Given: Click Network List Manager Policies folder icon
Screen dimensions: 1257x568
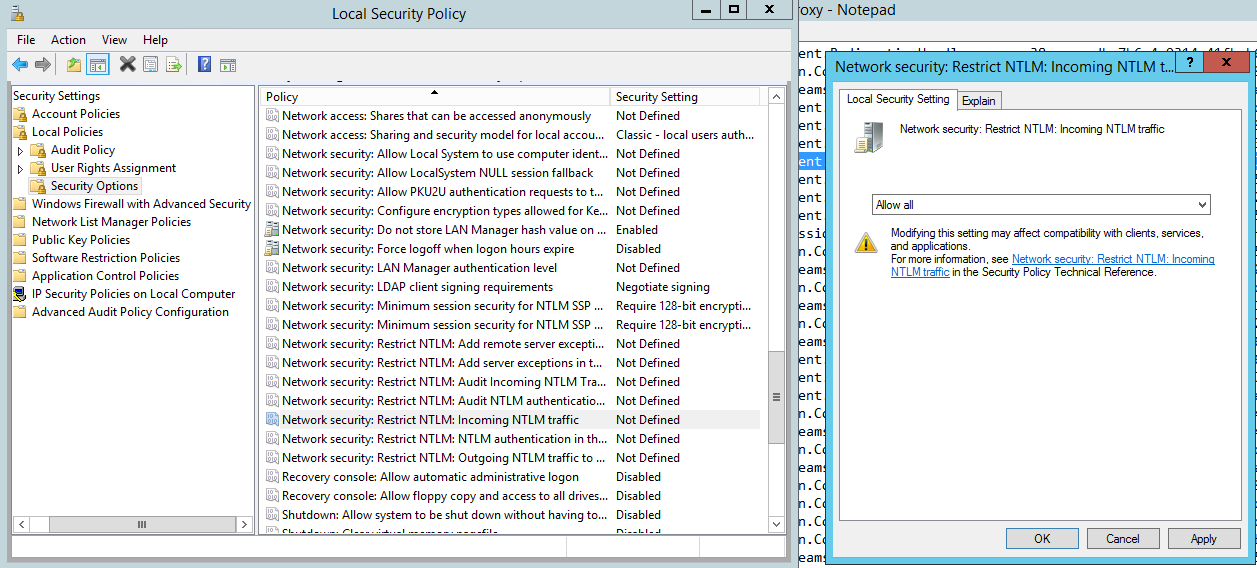Looking at the screenshot, I should click(21, 222).
